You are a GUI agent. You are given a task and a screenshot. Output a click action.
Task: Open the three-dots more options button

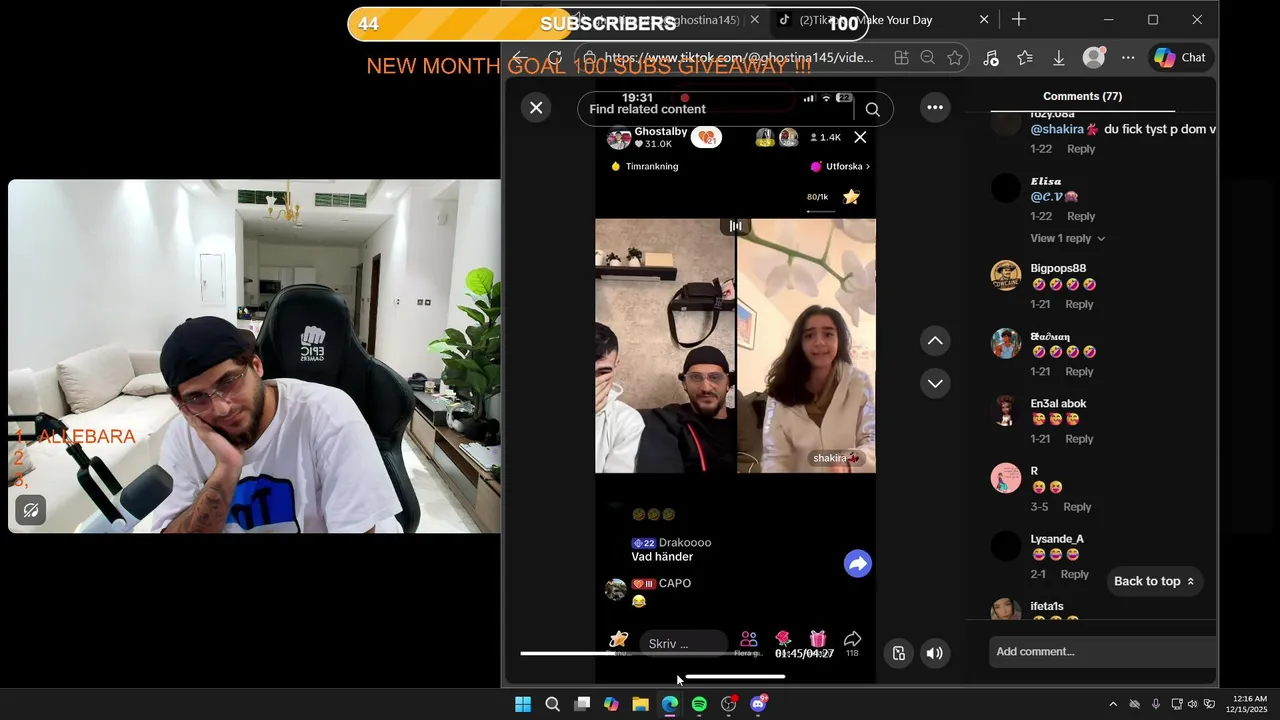click(x=935, y=108)
